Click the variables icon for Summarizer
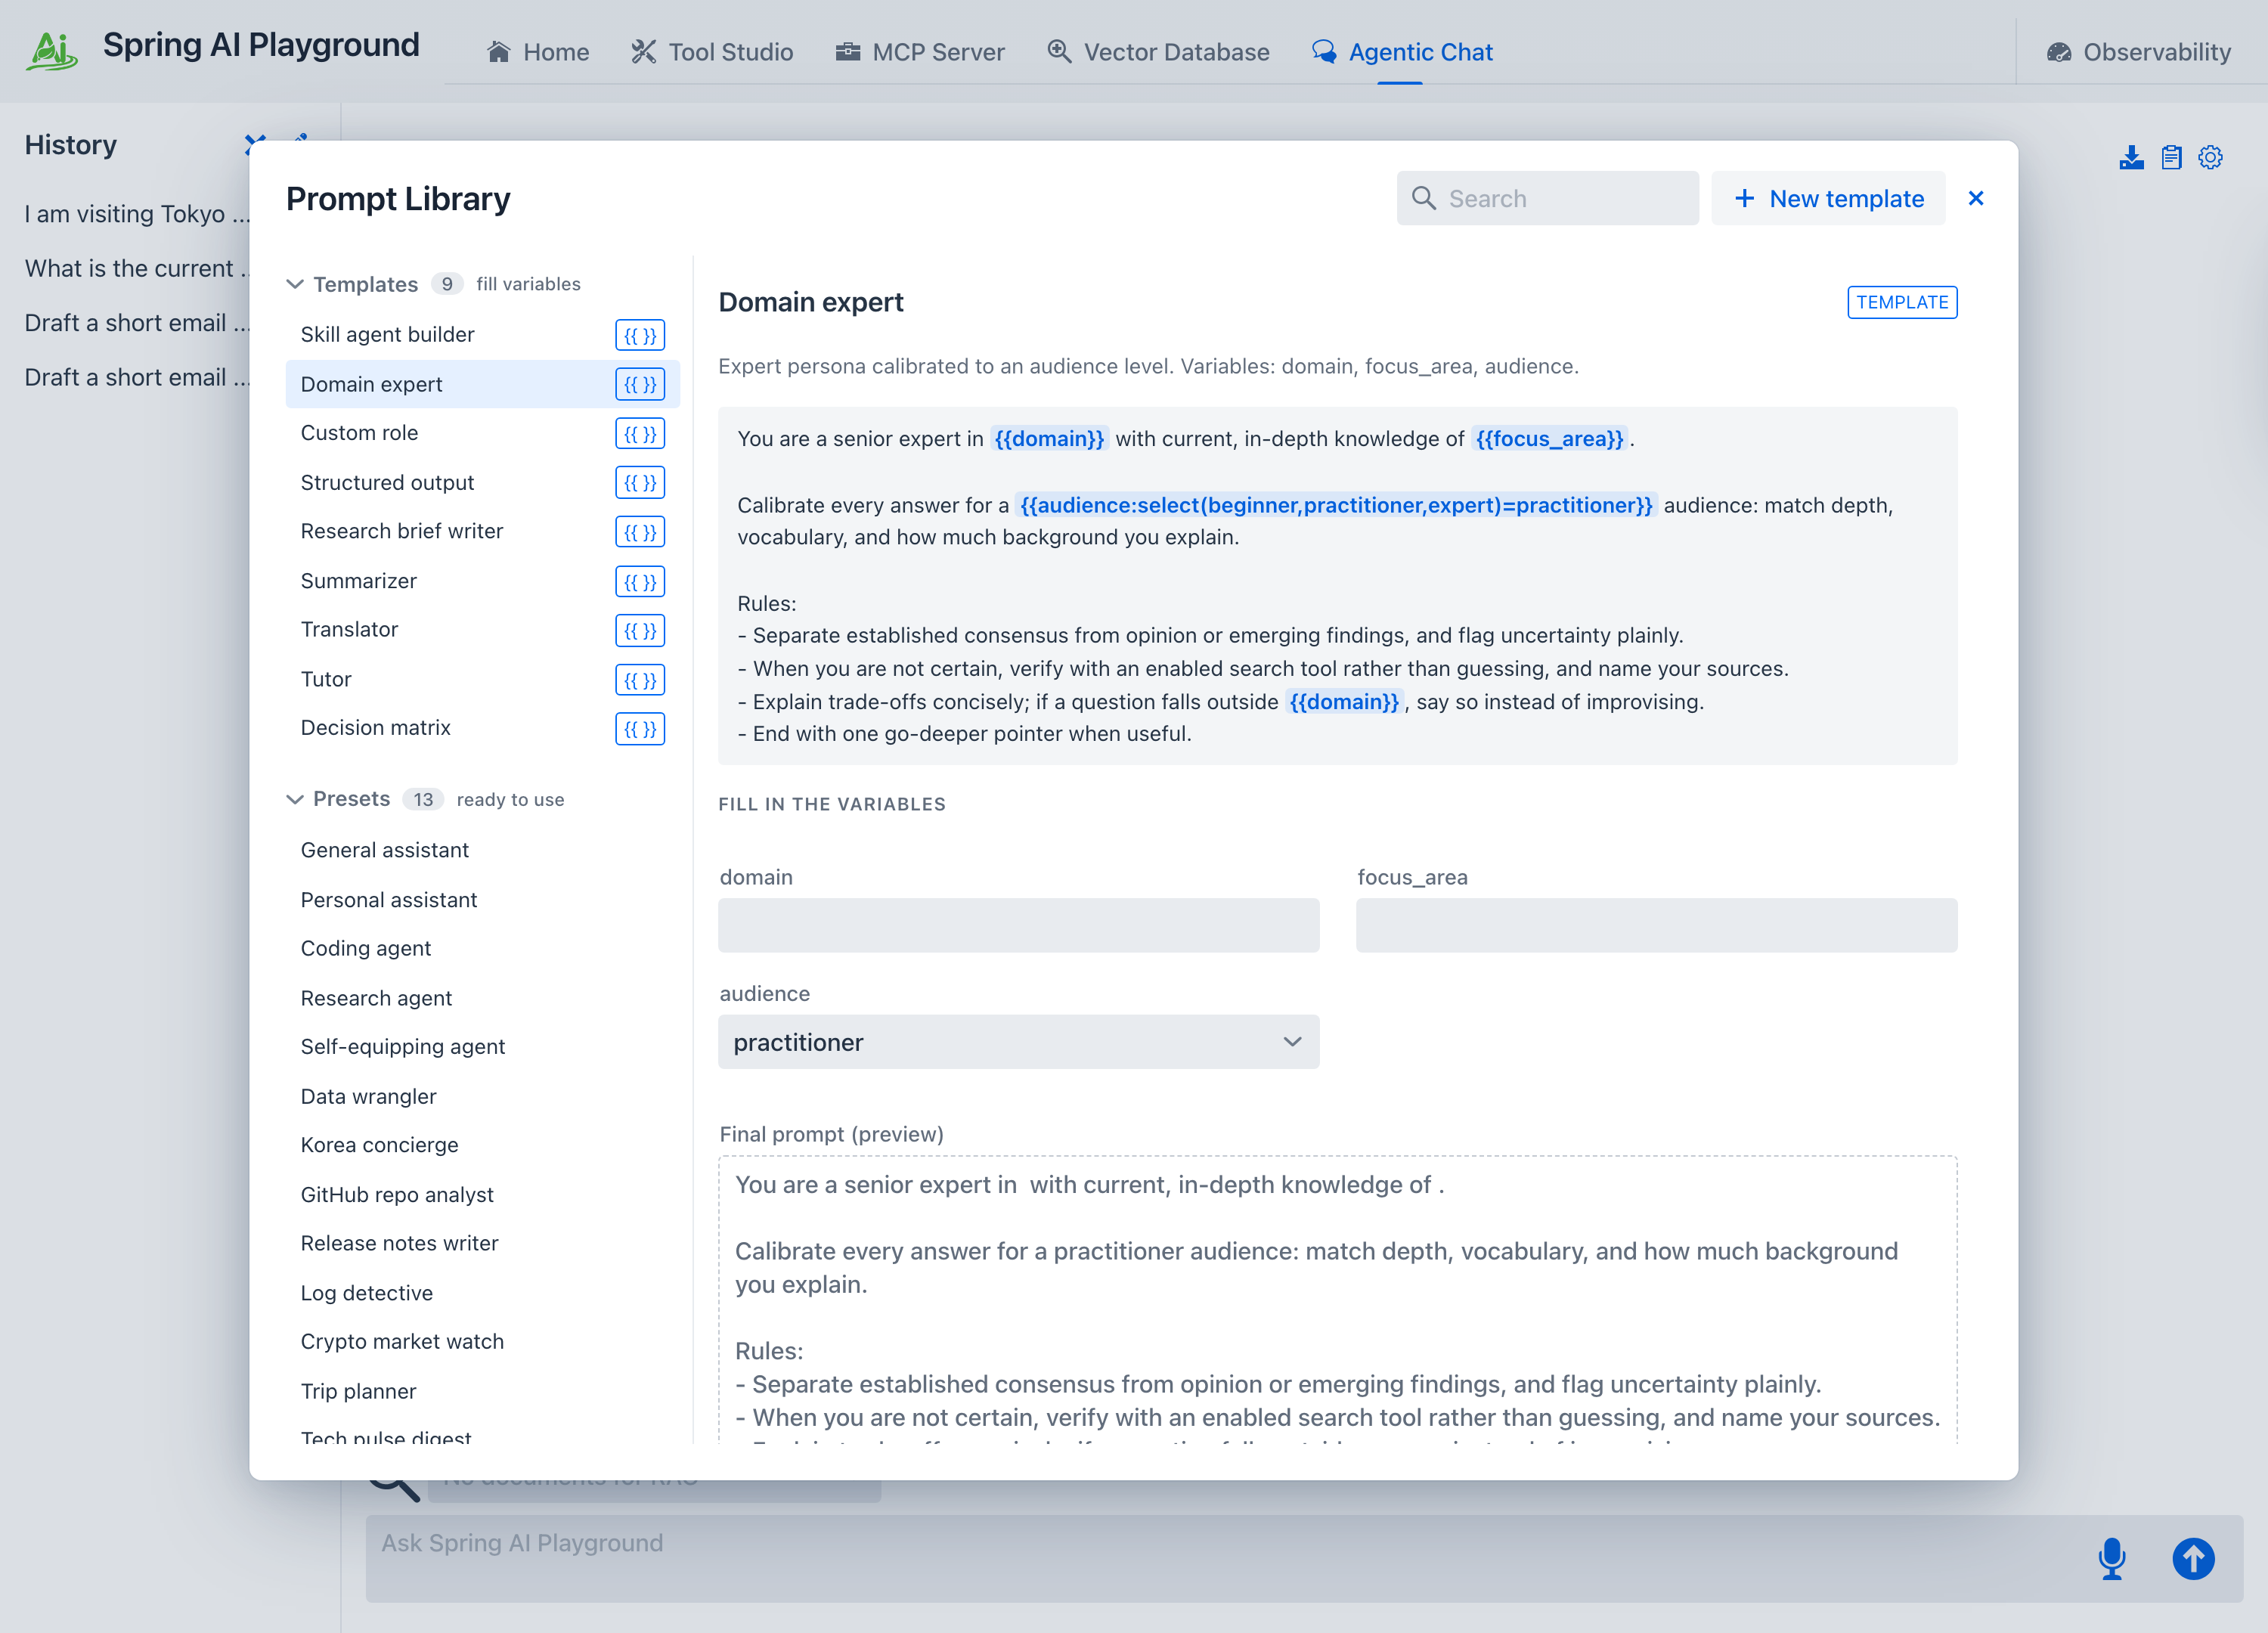Viewport: 2268px width, 1633px height. pyautogui.click(x=640, y=581)
